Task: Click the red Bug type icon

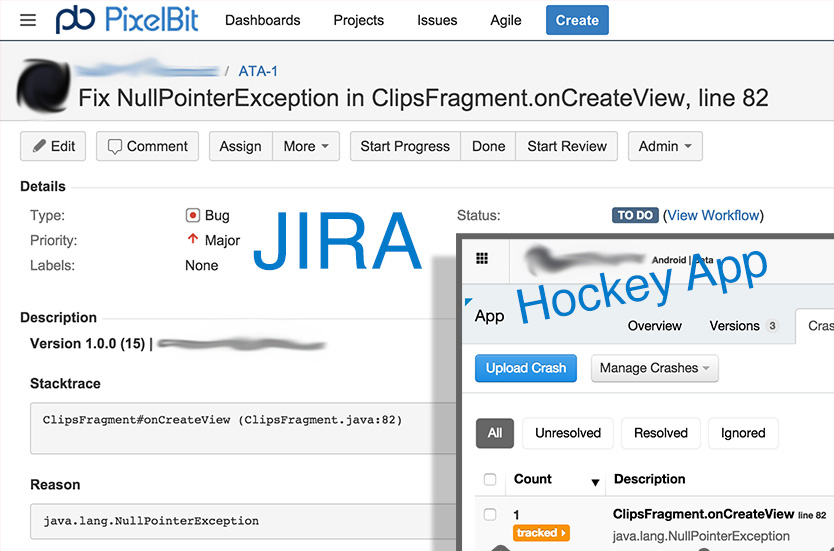Action: (x=193, y=215)
